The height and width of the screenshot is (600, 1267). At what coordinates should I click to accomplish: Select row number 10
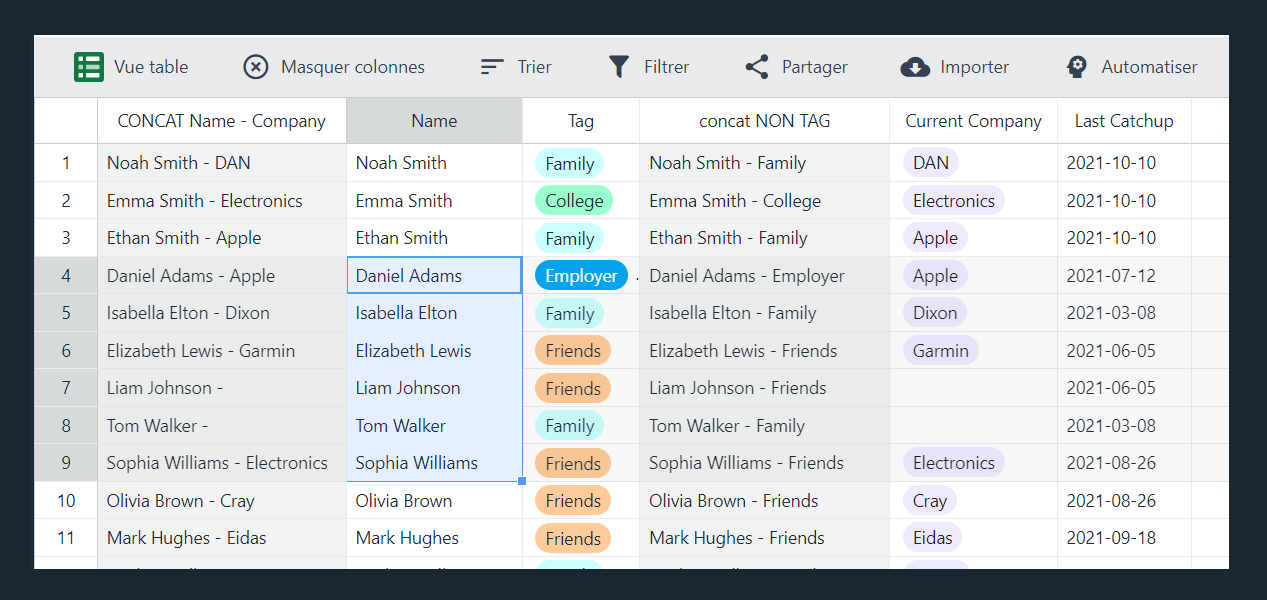tap(66, 501)
